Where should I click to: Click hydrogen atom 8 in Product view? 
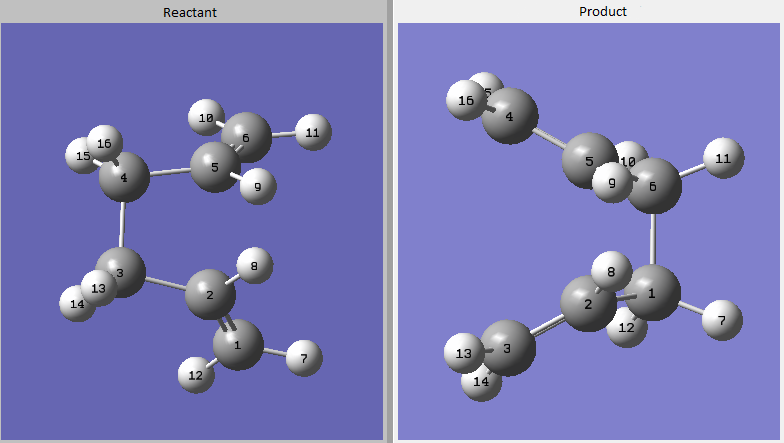(x=612, y=272)
